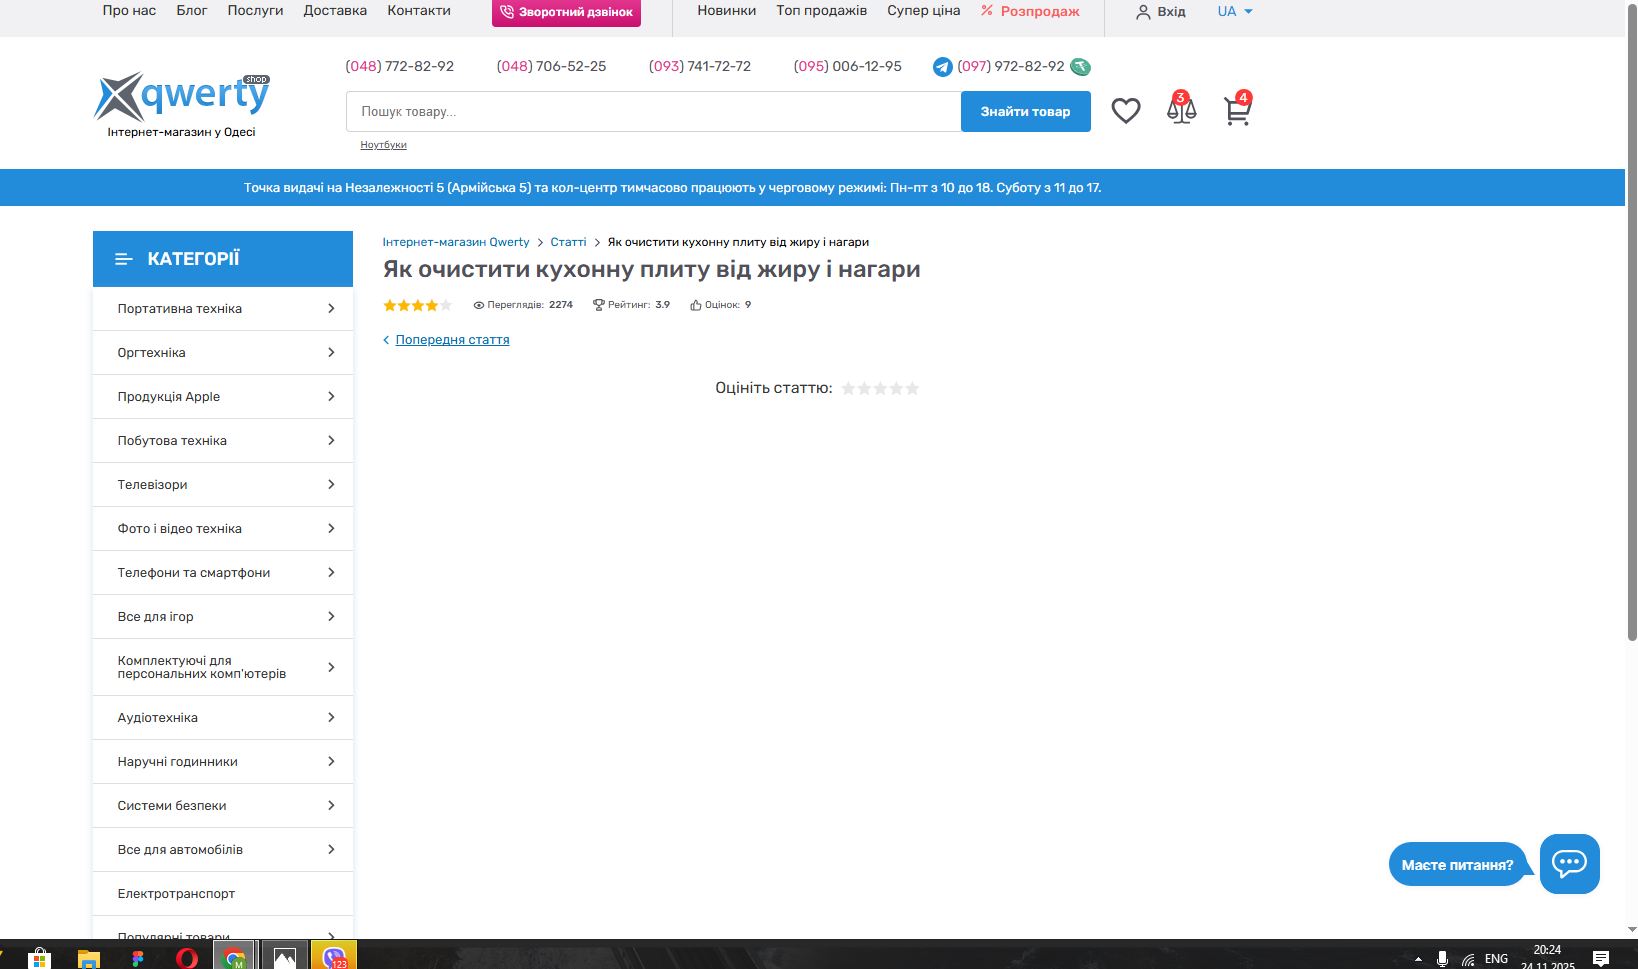Open the UA language dropdown
Screen dimensions: 1638x969
1234,12
